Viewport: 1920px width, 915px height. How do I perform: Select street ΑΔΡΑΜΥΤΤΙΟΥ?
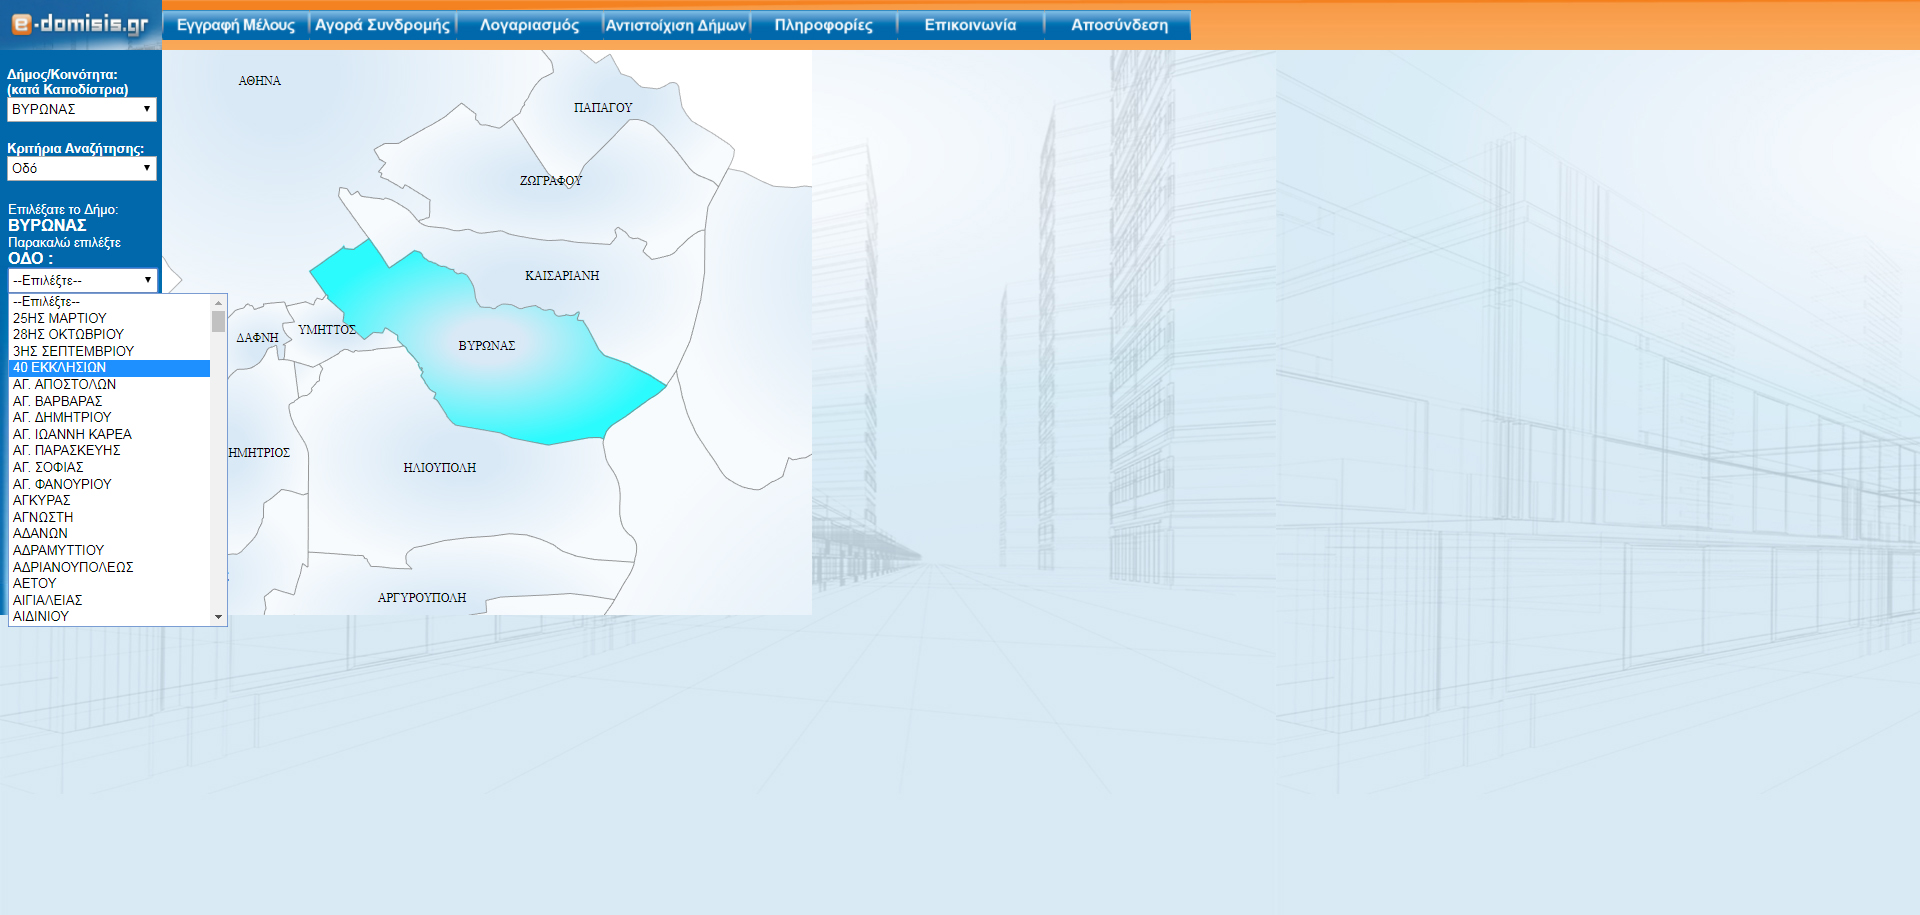click(x=110, y=550)
